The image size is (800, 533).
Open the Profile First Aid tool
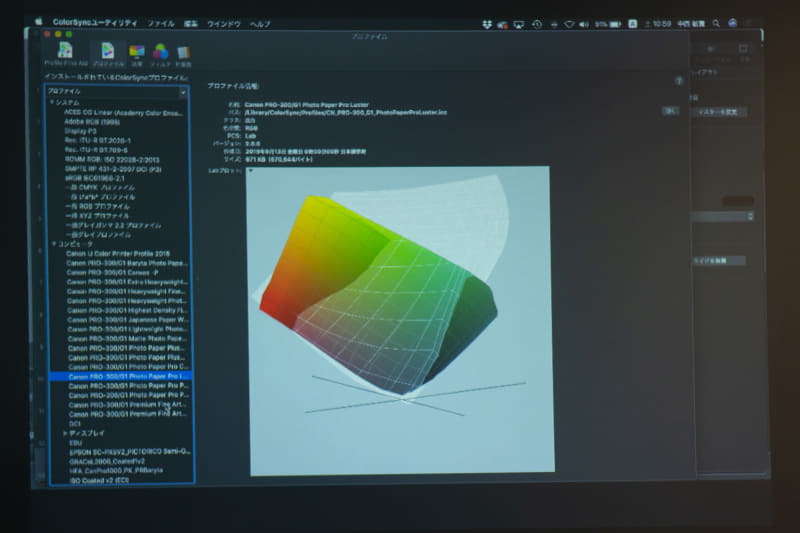click(65, 55)
